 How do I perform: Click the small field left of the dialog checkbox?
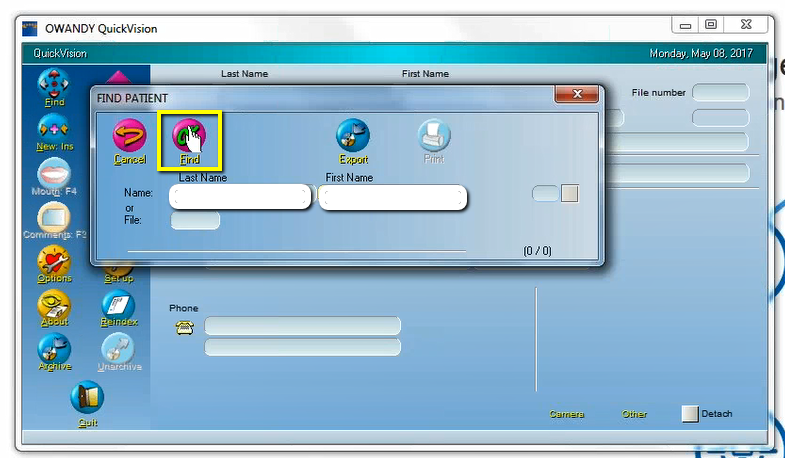tap(545, 194)
